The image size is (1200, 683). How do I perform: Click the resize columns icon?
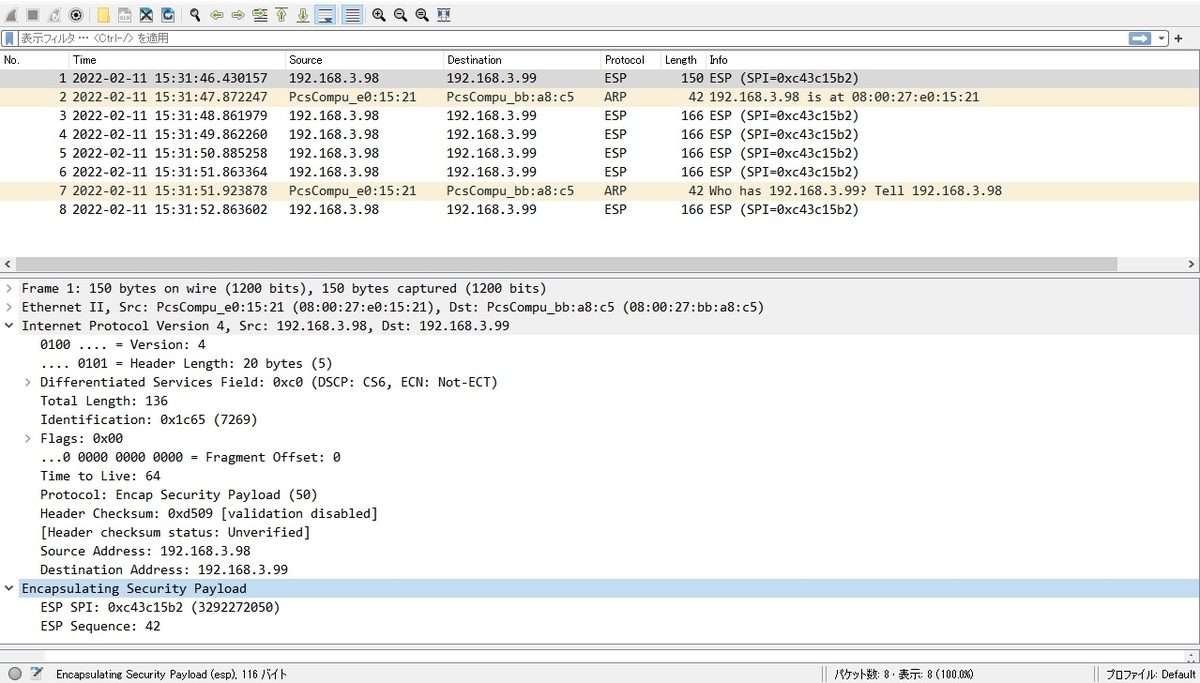pos(444,14)
